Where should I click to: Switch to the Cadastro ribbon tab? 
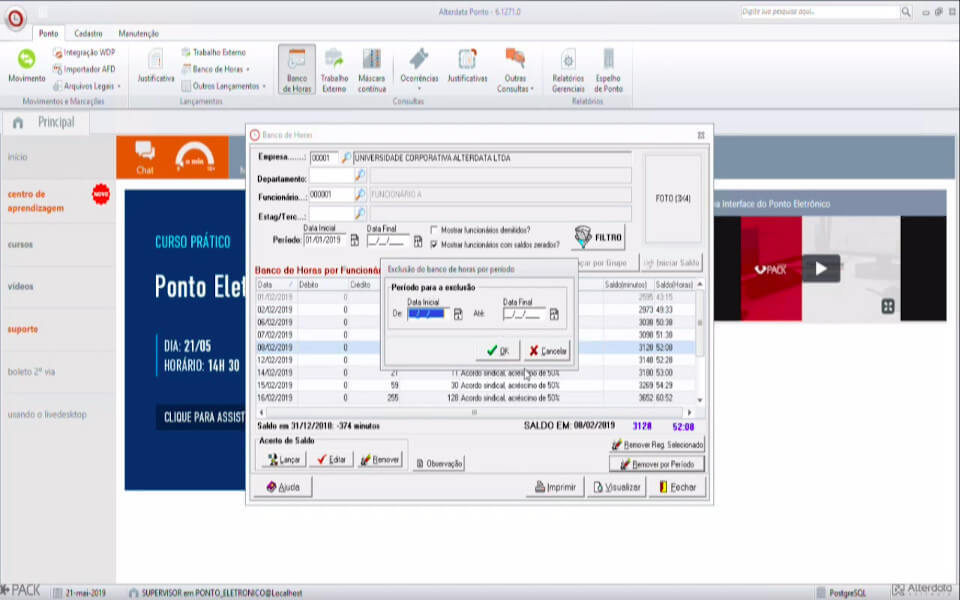coord(88,33)
